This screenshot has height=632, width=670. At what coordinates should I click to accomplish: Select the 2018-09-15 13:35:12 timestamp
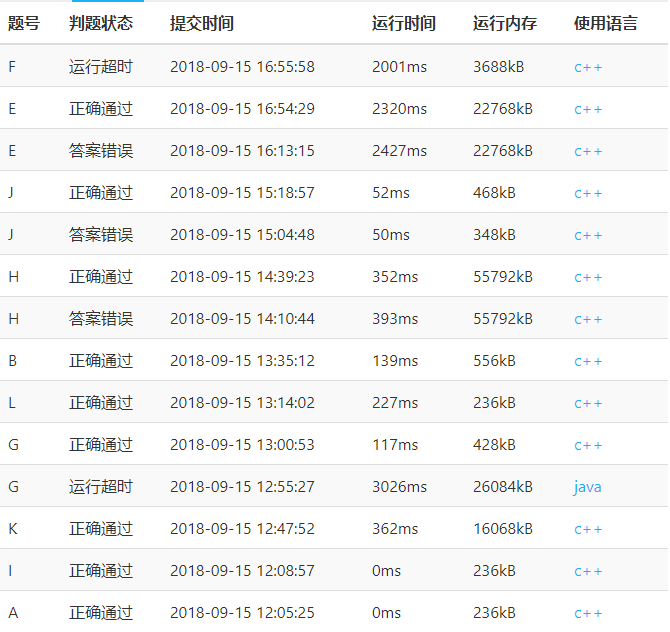[x=242, y=361]
